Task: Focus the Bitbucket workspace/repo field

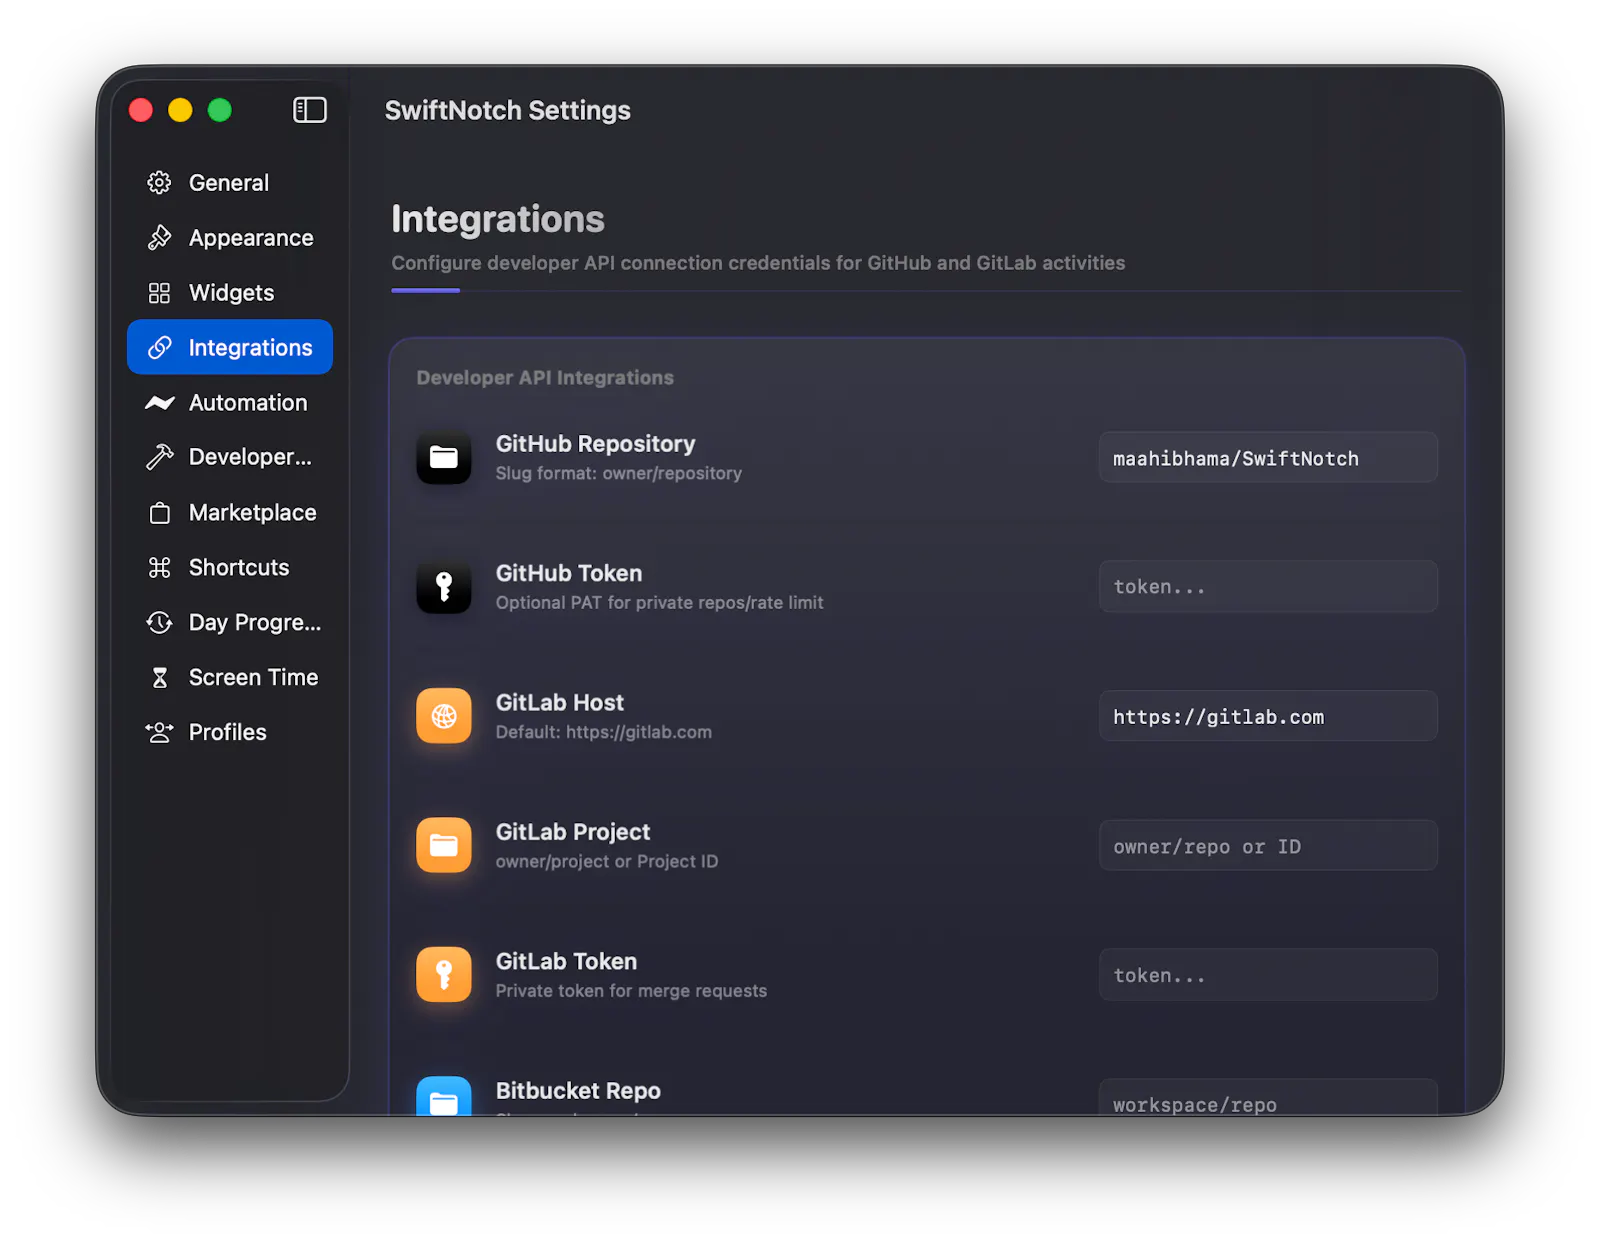Action: click(1268, 1098)
